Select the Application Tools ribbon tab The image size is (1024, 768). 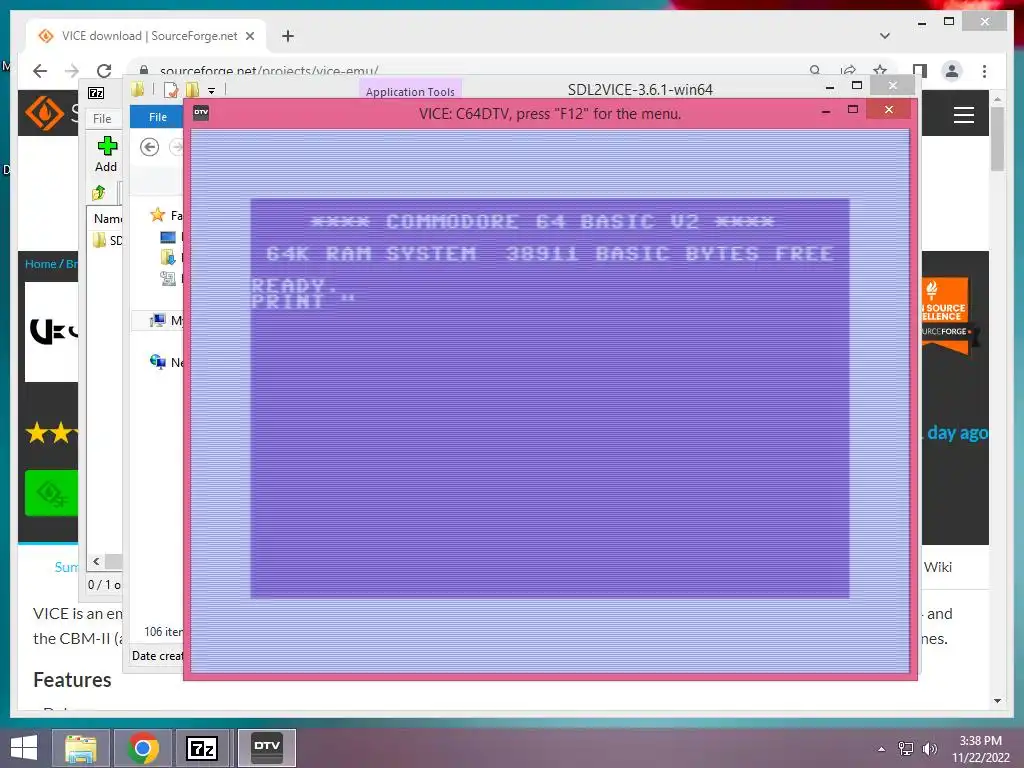[410, 91]
